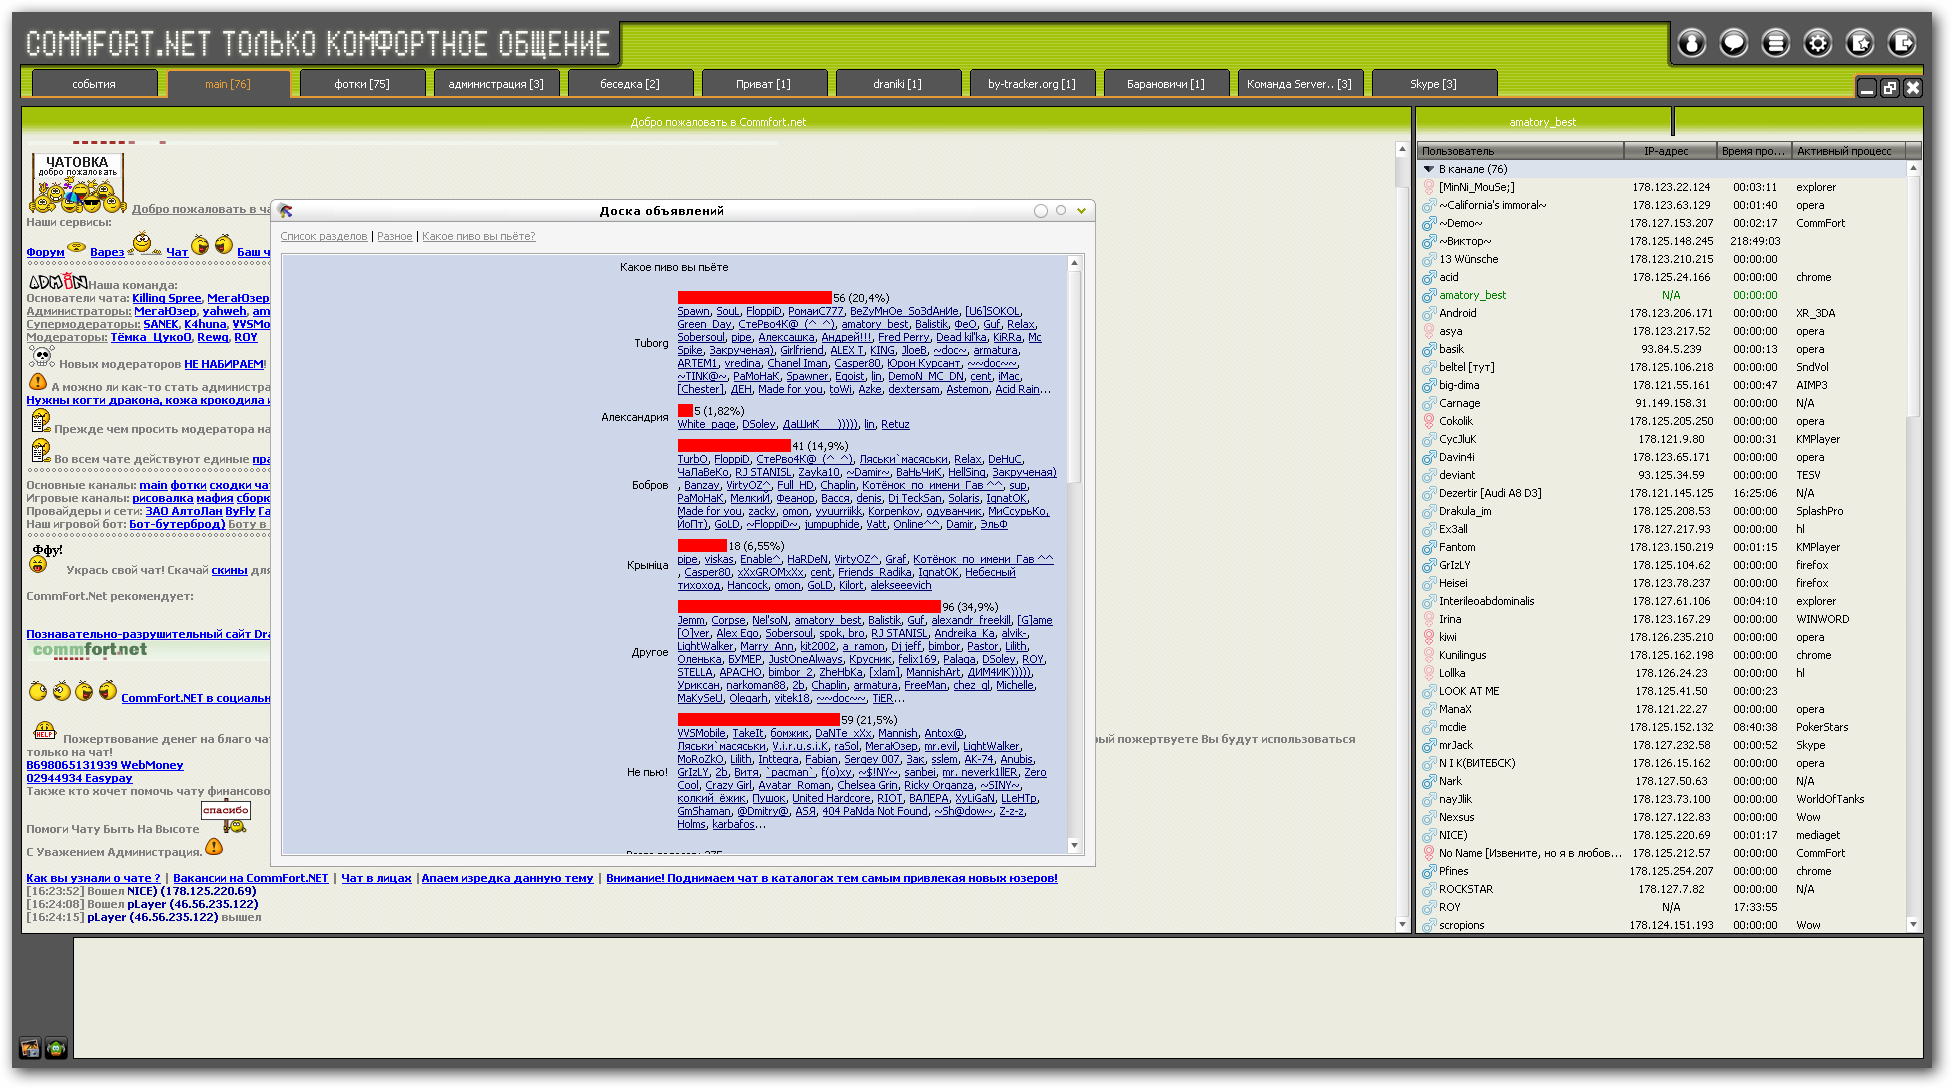Sort by the 'Время про...' column header

tap(1754, 151)
